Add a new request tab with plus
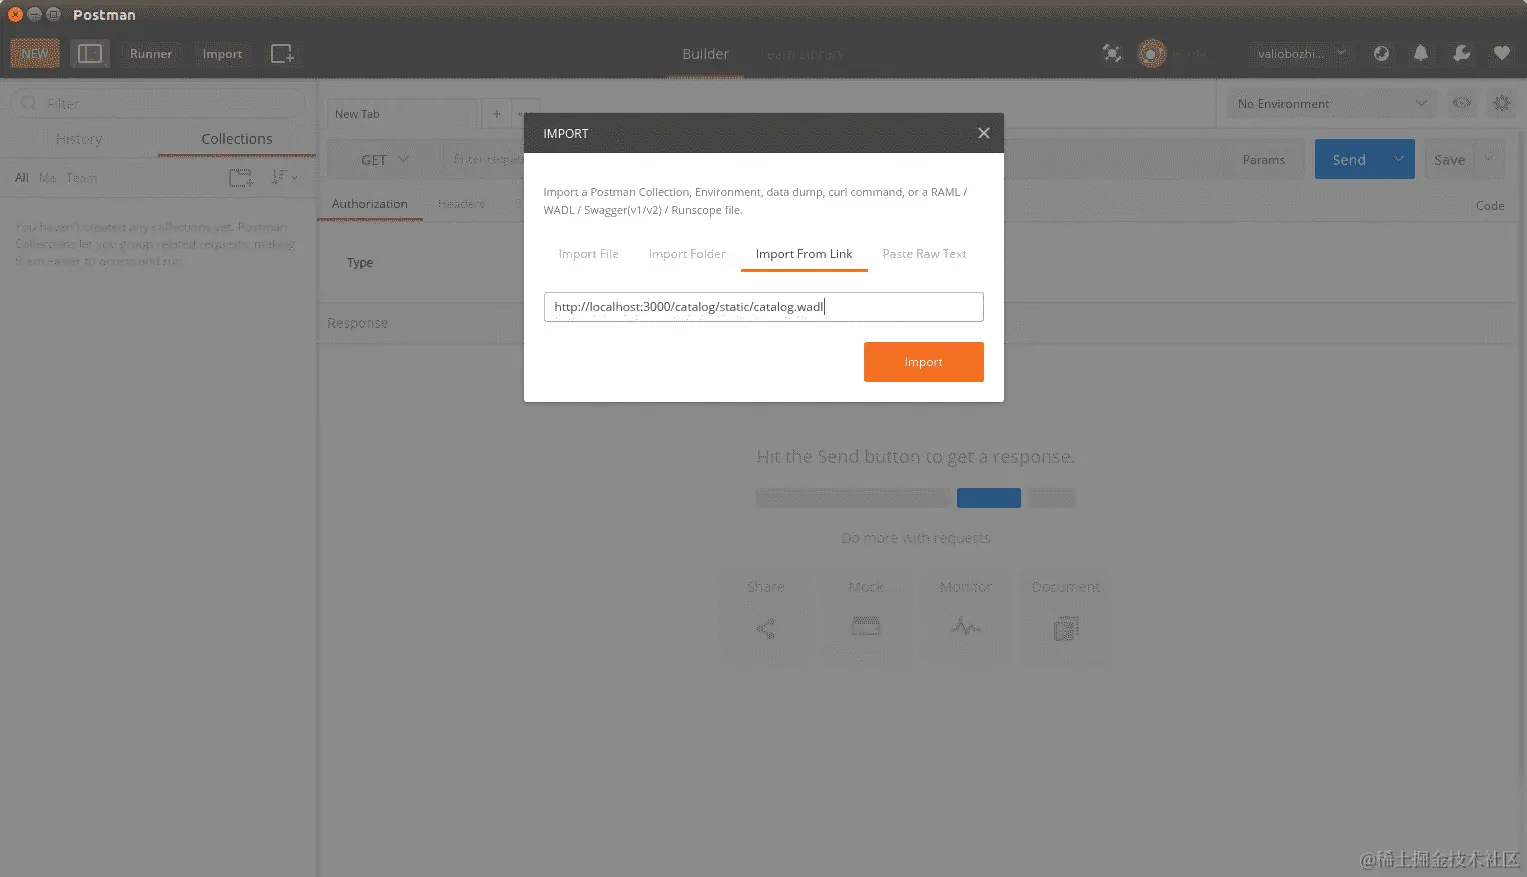 (496, 114)
